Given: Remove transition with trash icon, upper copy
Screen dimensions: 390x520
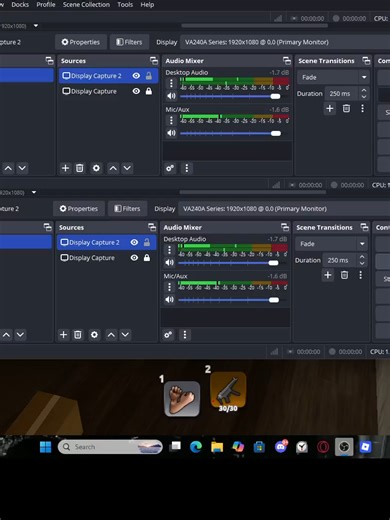Looking at the screenshot, I should 346,108.
